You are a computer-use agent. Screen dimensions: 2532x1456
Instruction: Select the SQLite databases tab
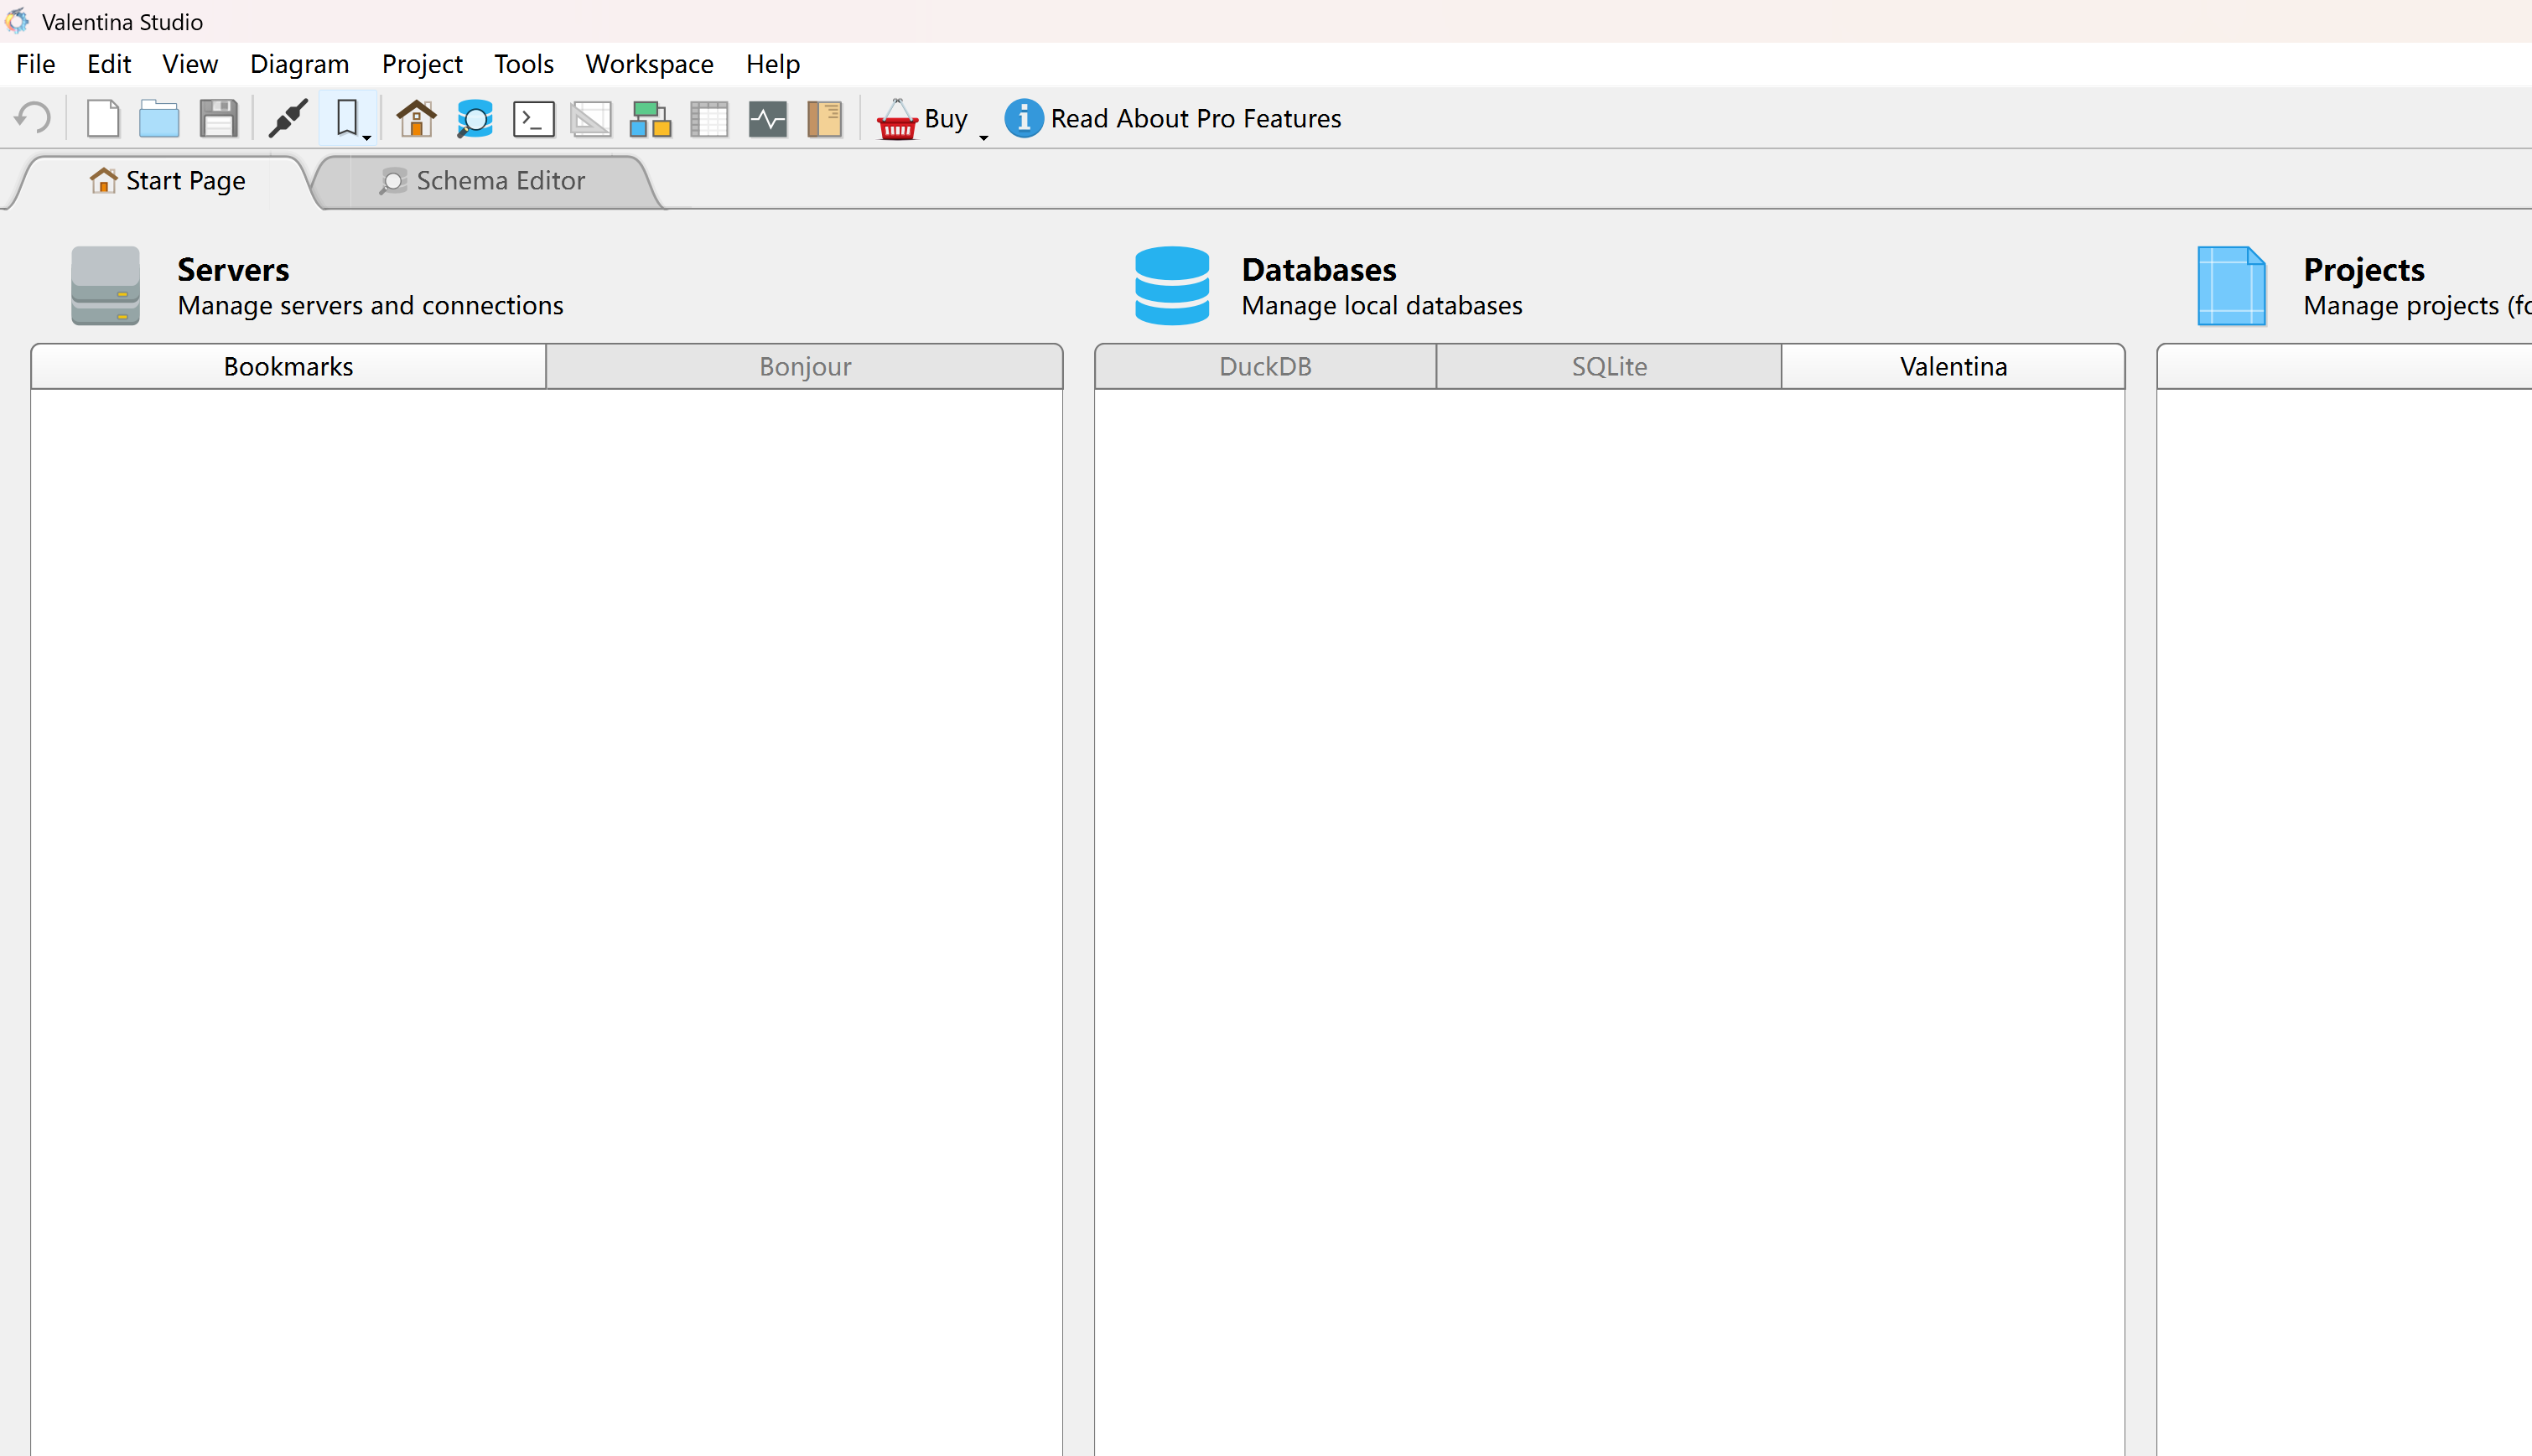point(1609,366)
